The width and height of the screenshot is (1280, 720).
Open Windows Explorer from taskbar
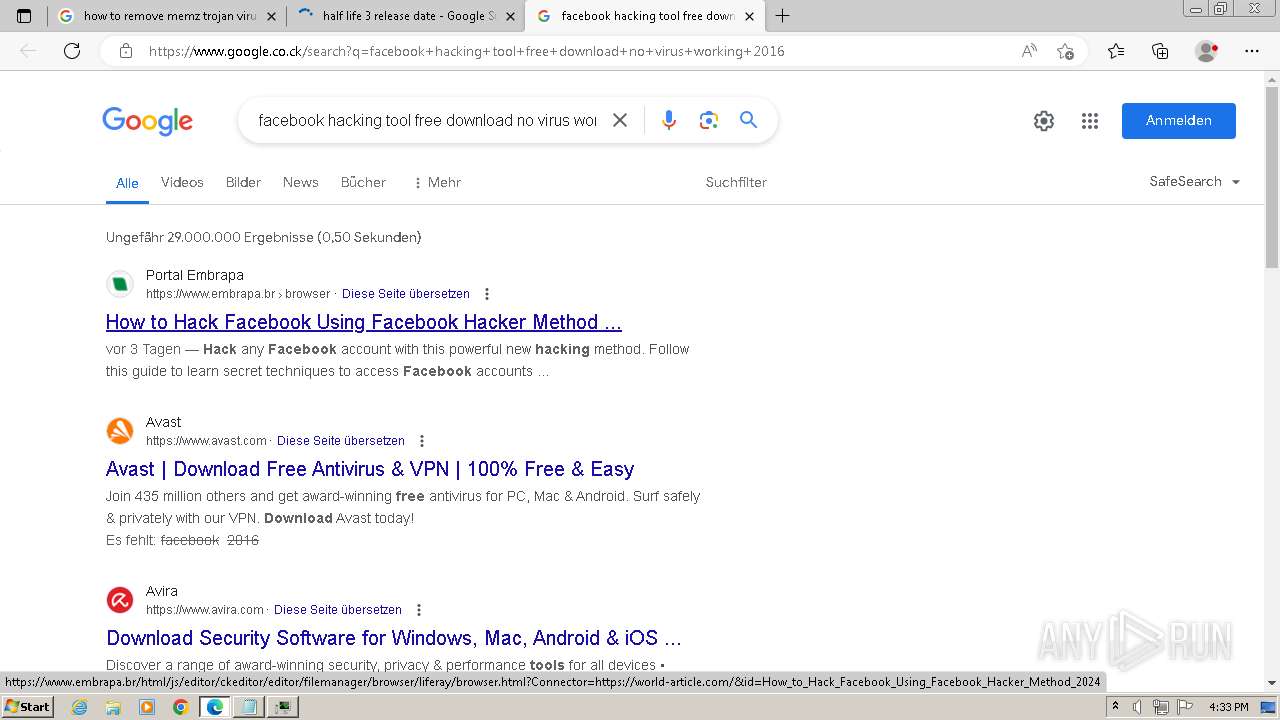click(113, 707)
